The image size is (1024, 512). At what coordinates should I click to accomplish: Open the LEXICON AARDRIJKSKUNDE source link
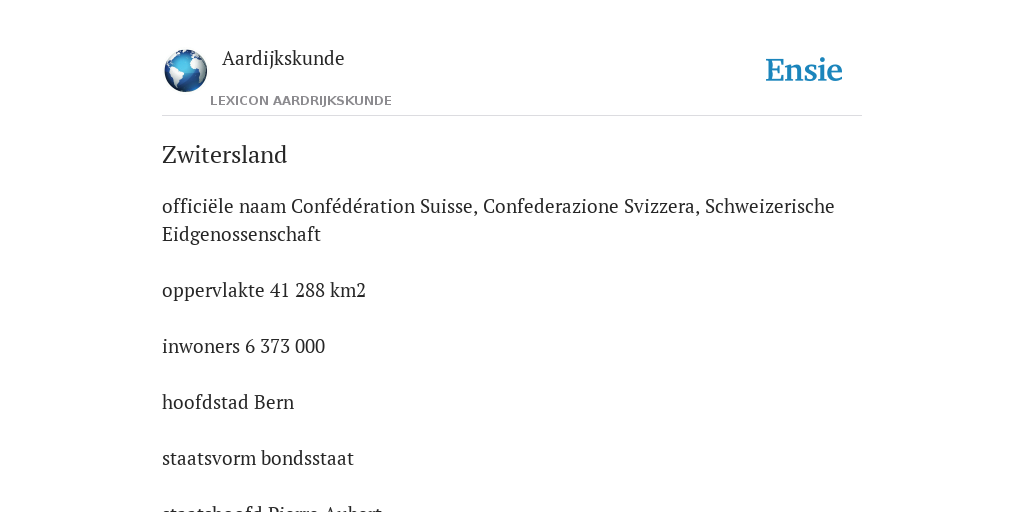[x=300, y=101]
